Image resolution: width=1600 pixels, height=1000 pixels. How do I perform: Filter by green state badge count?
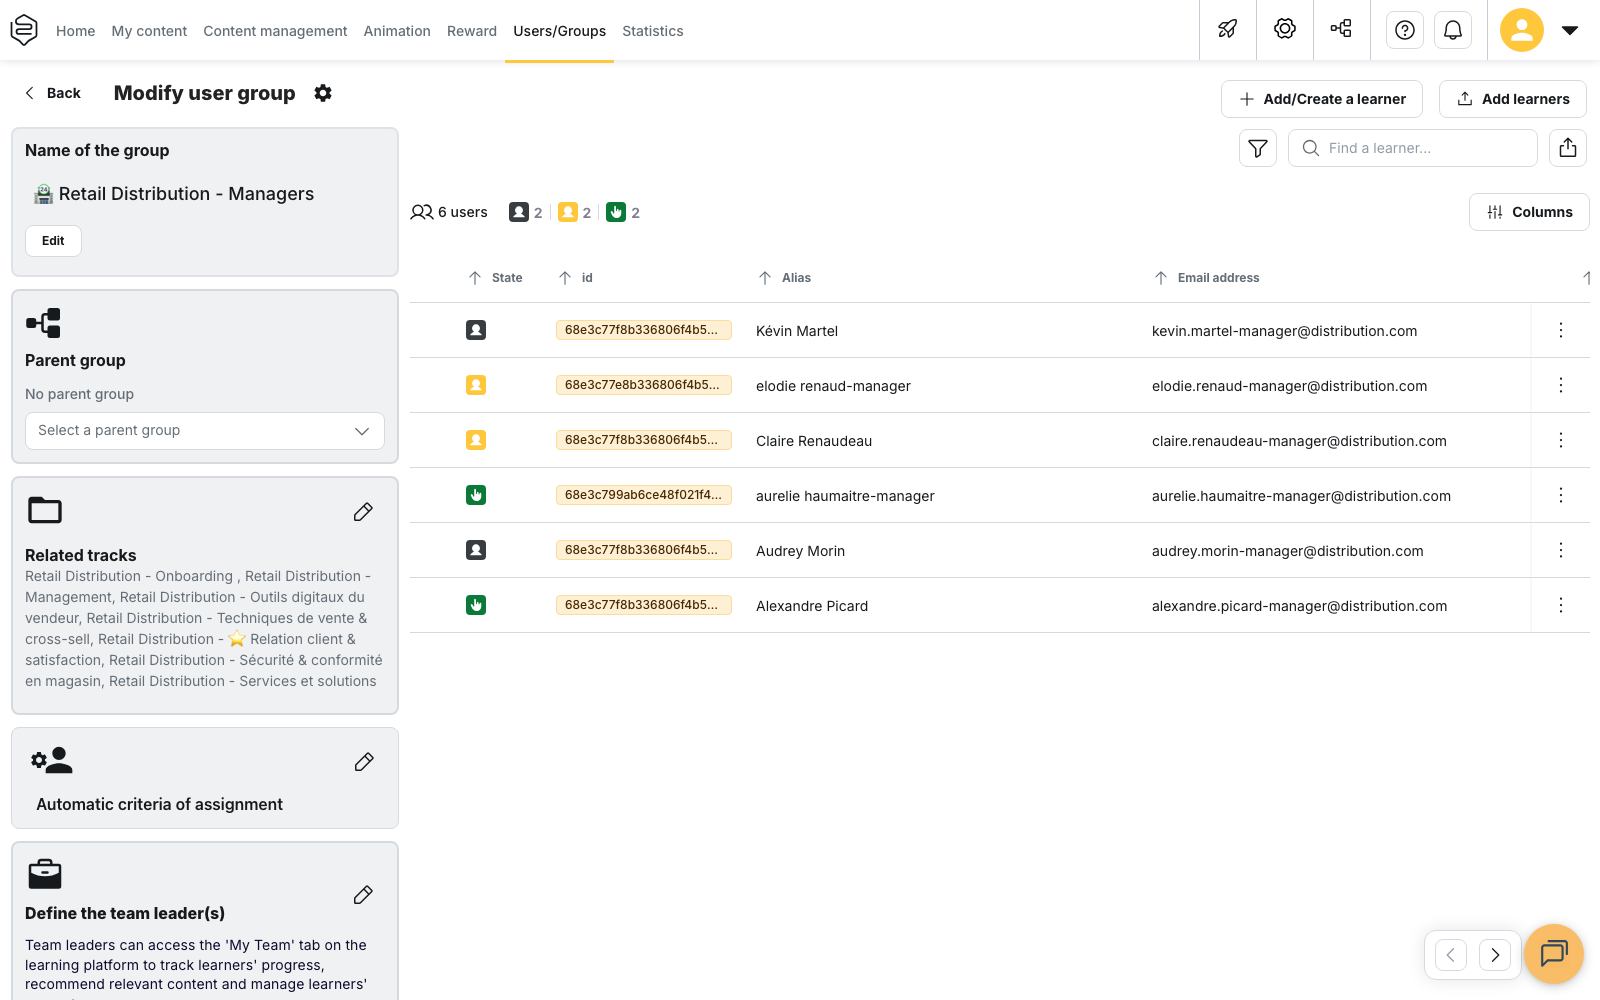(623, 212)
